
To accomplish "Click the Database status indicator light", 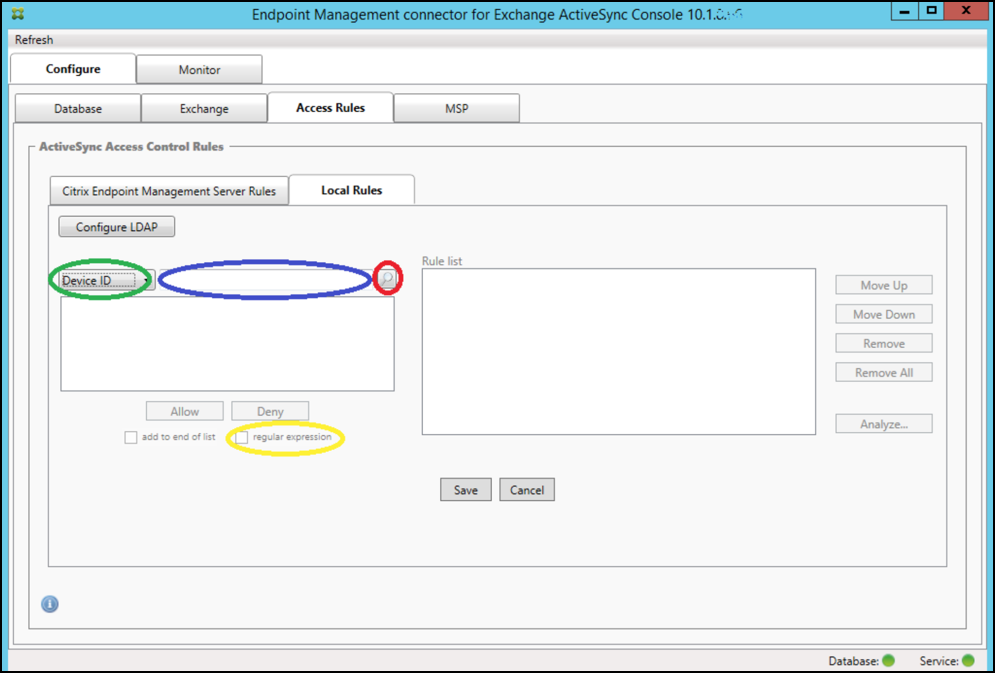I will tap(888, 661).
